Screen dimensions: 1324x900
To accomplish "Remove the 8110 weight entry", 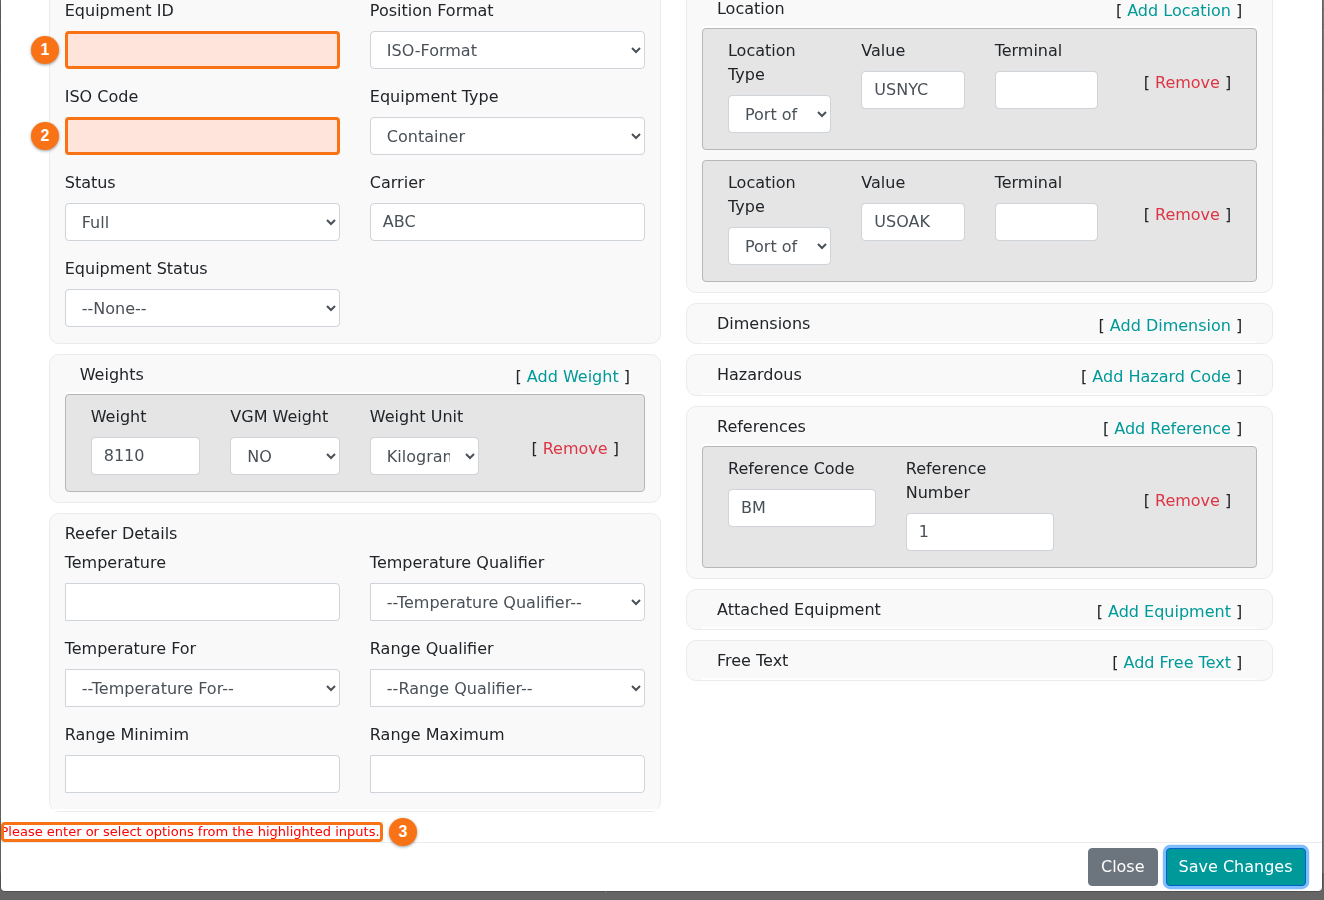I will pyautogui.click(x=575, y=448).
